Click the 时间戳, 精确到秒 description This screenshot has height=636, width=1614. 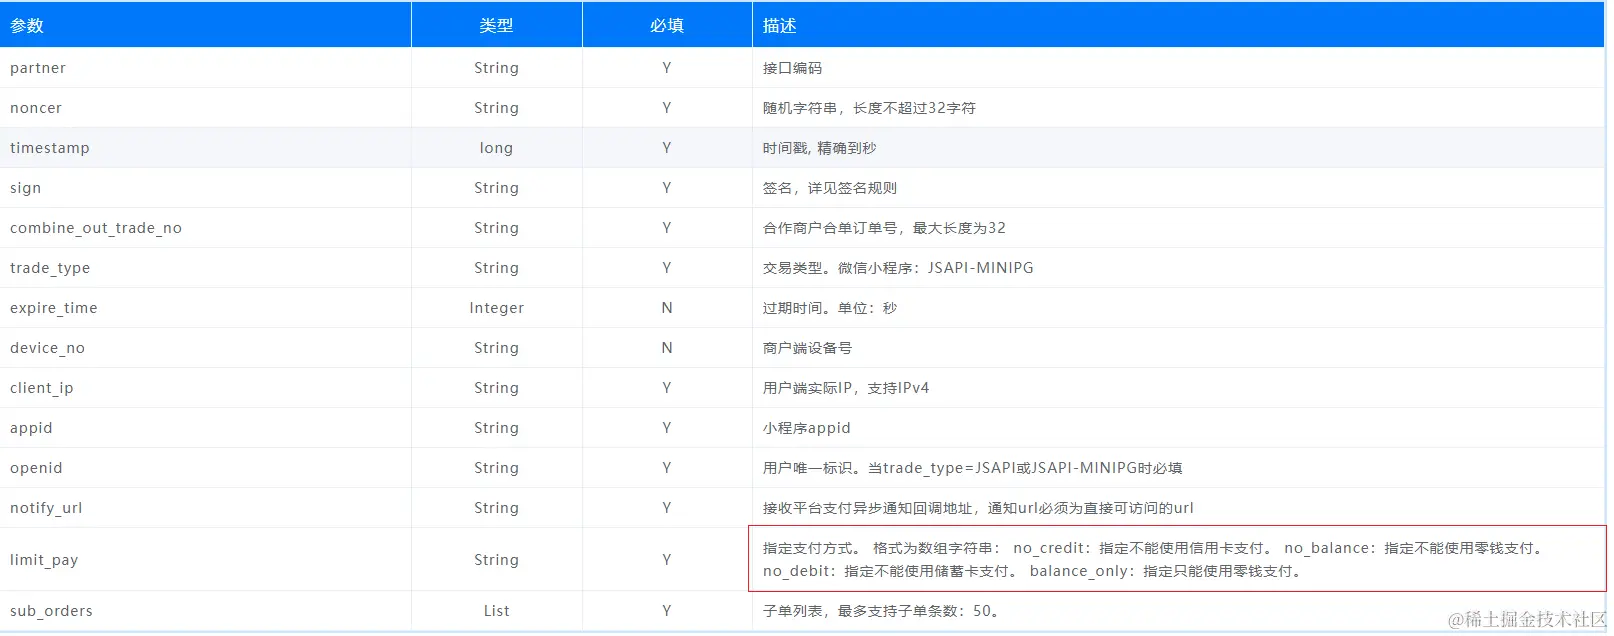point(819,148)
